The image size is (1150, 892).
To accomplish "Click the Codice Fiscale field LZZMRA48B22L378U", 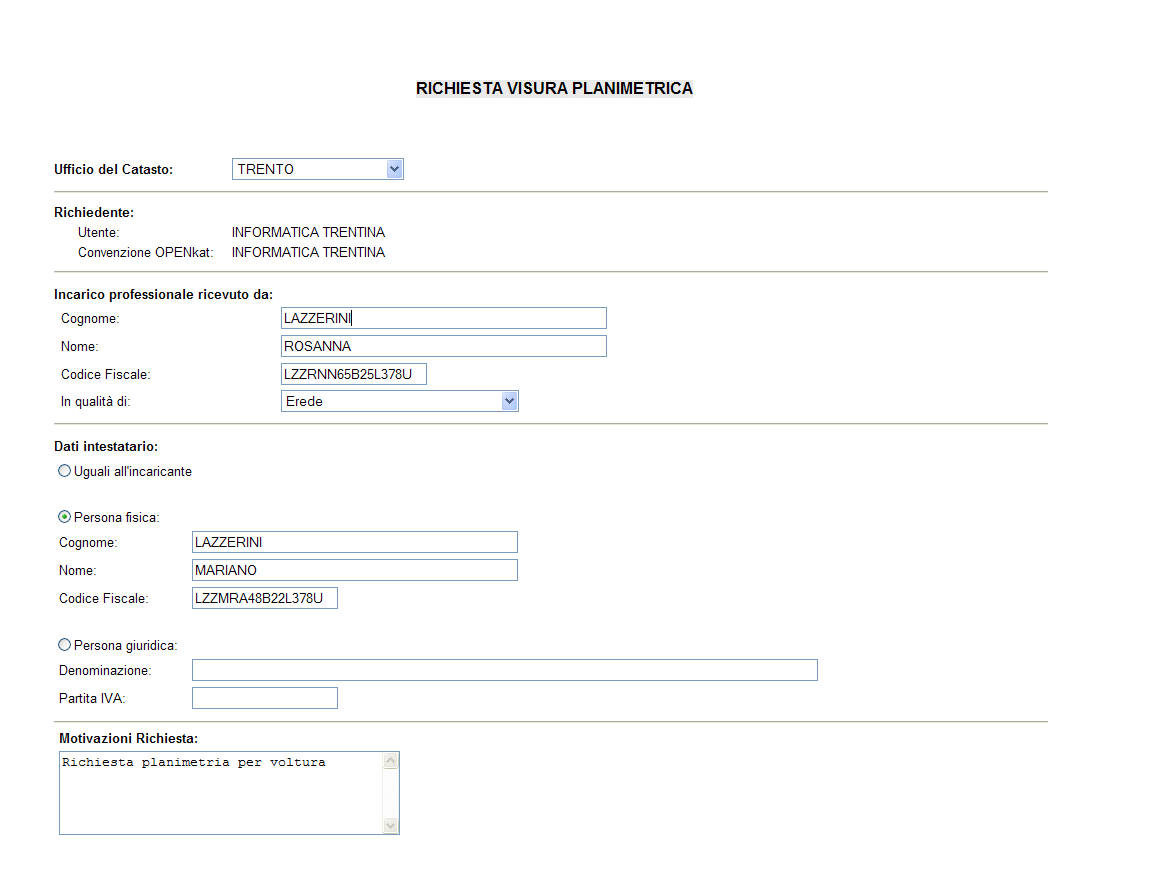I will pos(264,598).
